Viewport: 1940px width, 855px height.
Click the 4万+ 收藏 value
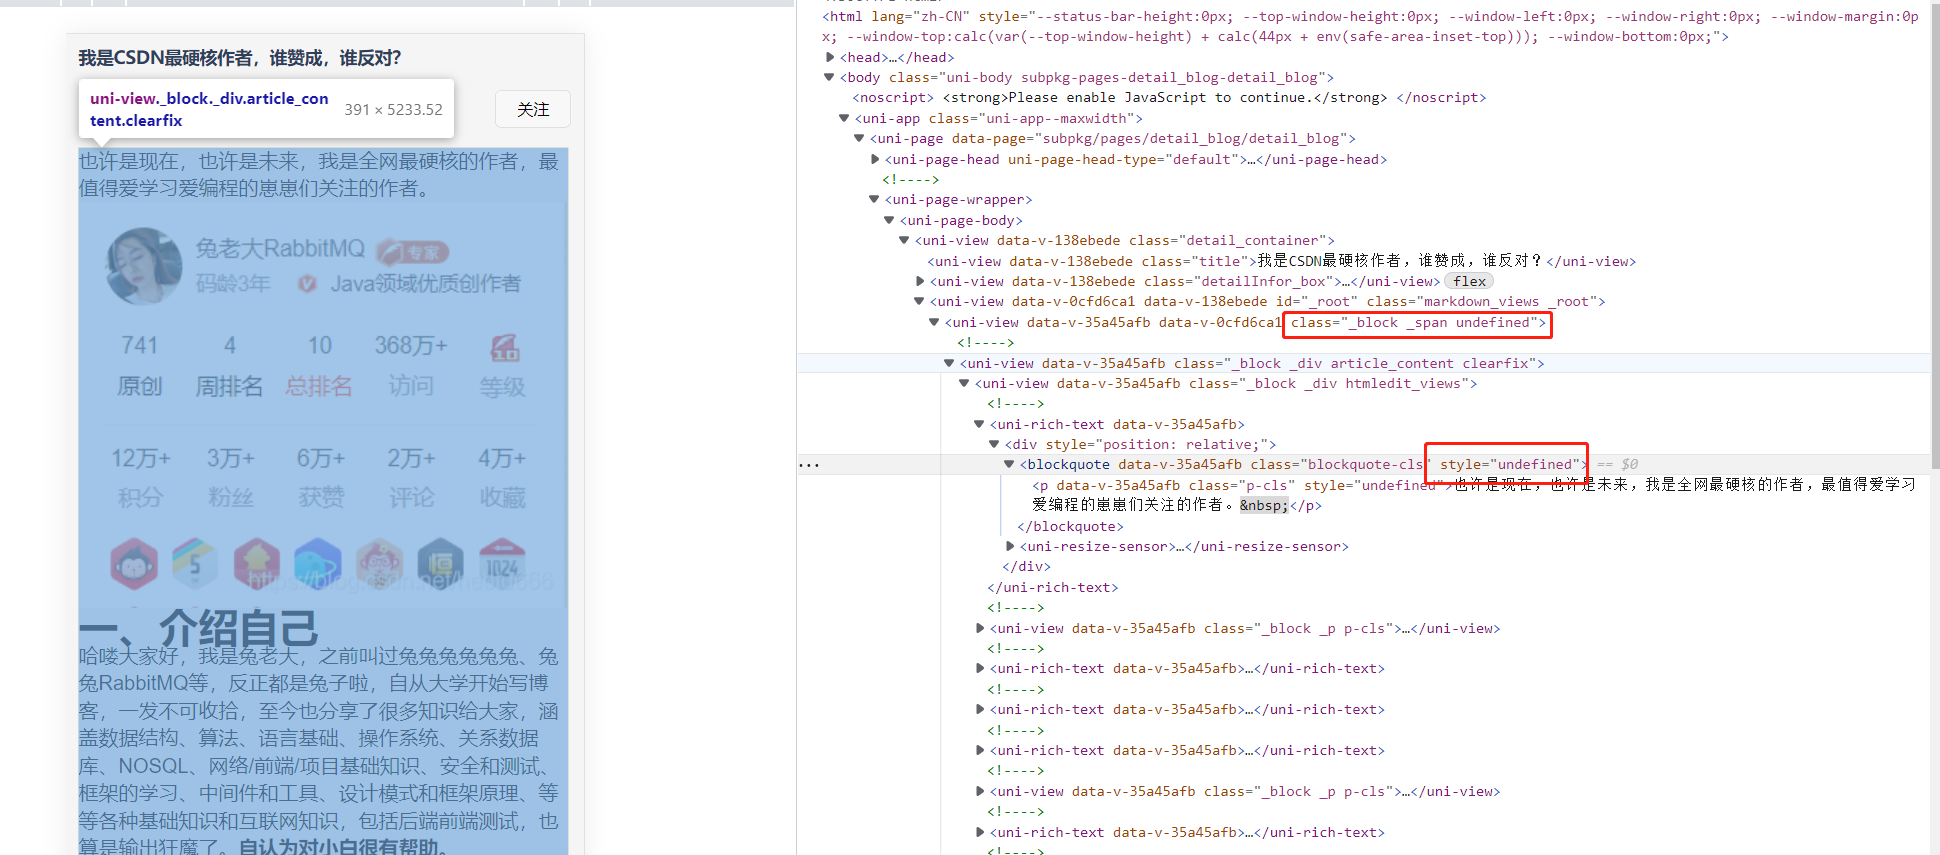tap(502, 458)
